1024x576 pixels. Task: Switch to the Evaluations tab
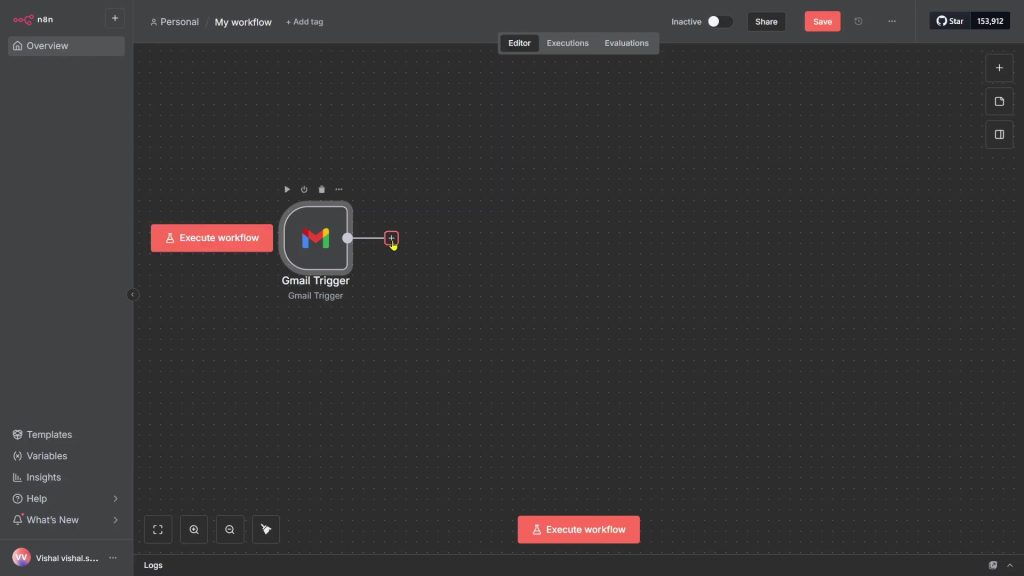click(626, 43)
